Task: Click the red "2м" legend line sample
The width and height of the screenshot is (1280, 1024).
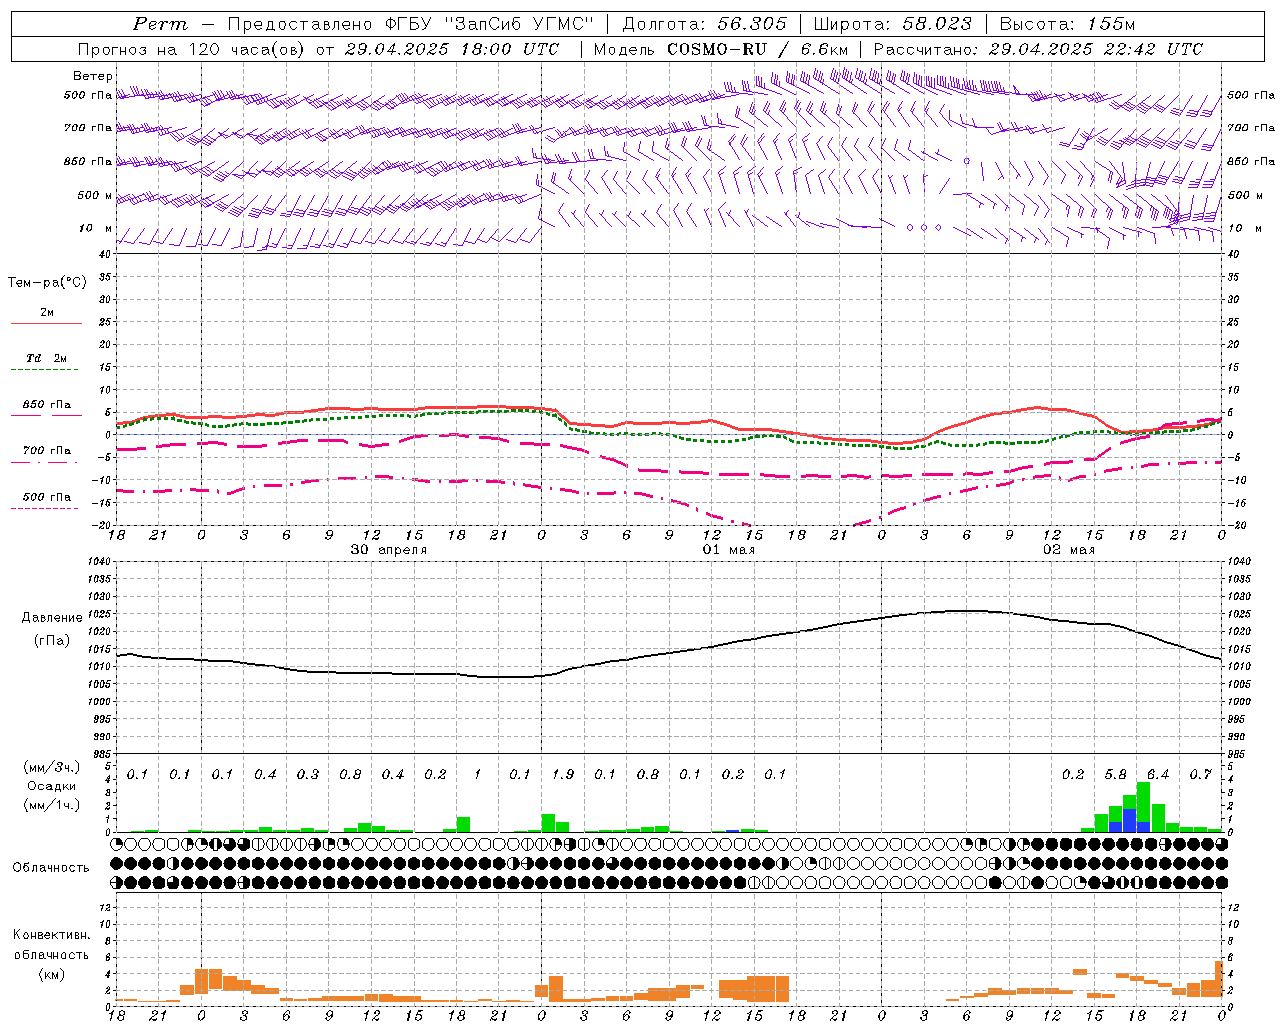Action: pyautogui.click(x=46, y=323)
